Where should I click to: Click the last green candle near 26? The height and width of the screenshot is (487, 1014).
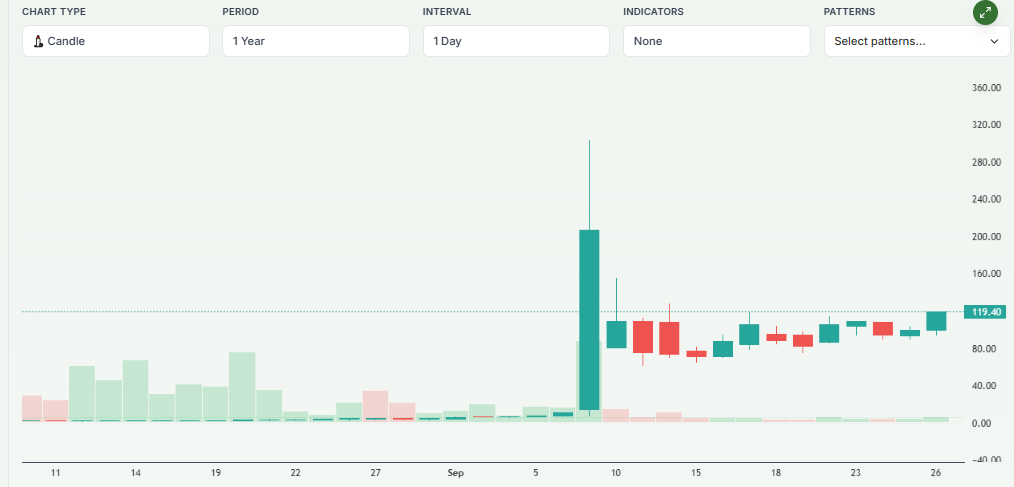936,321
